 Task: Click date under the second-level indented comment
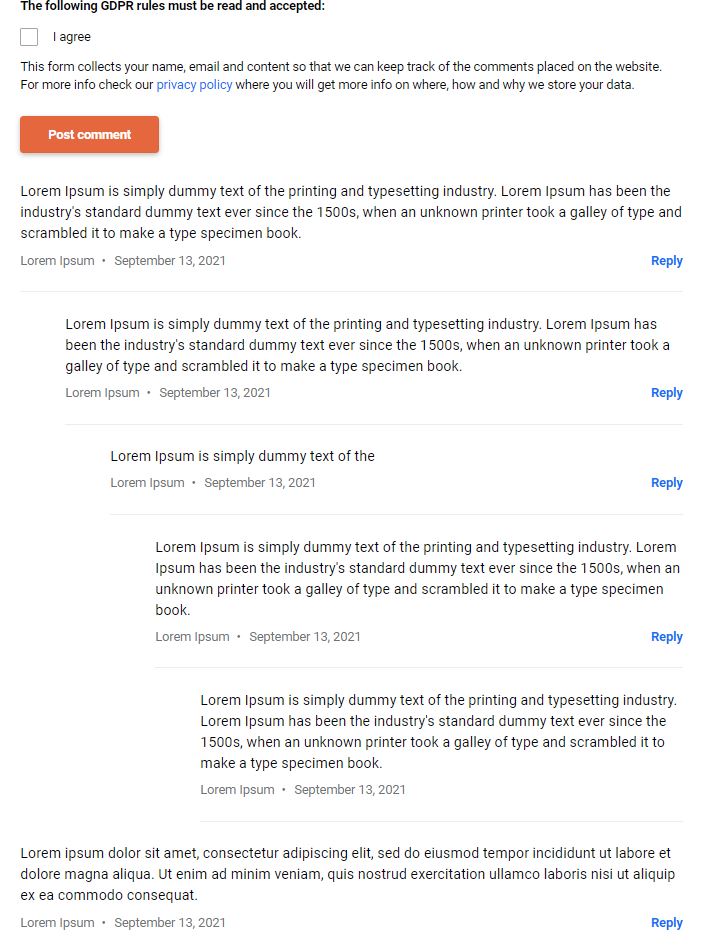pyautogui.click(x=215, y=392)
